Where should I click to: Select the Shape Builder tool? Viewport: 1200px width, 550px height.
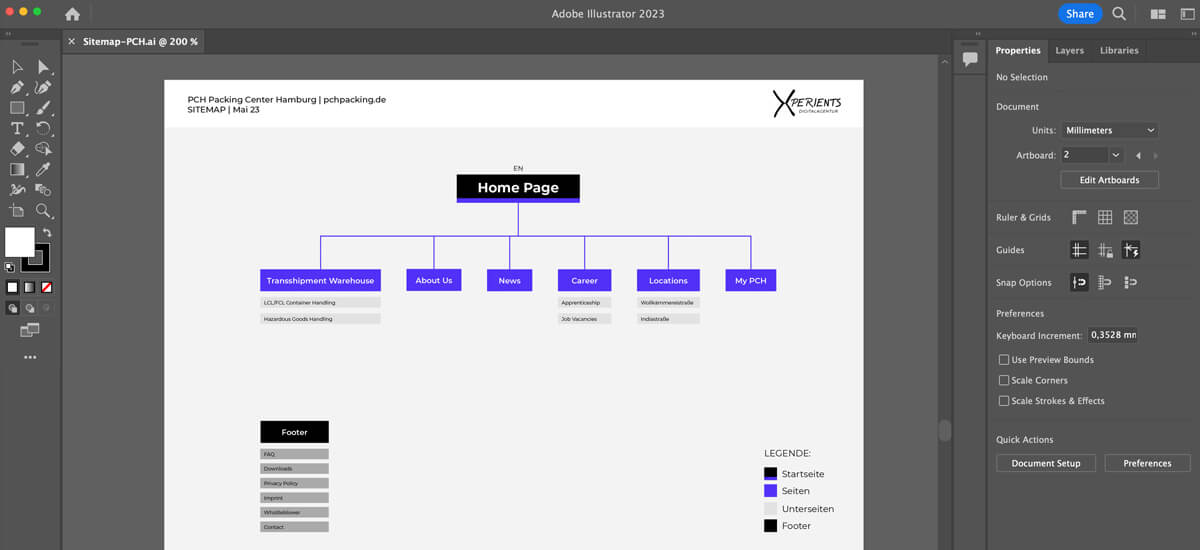coord(43,149)
